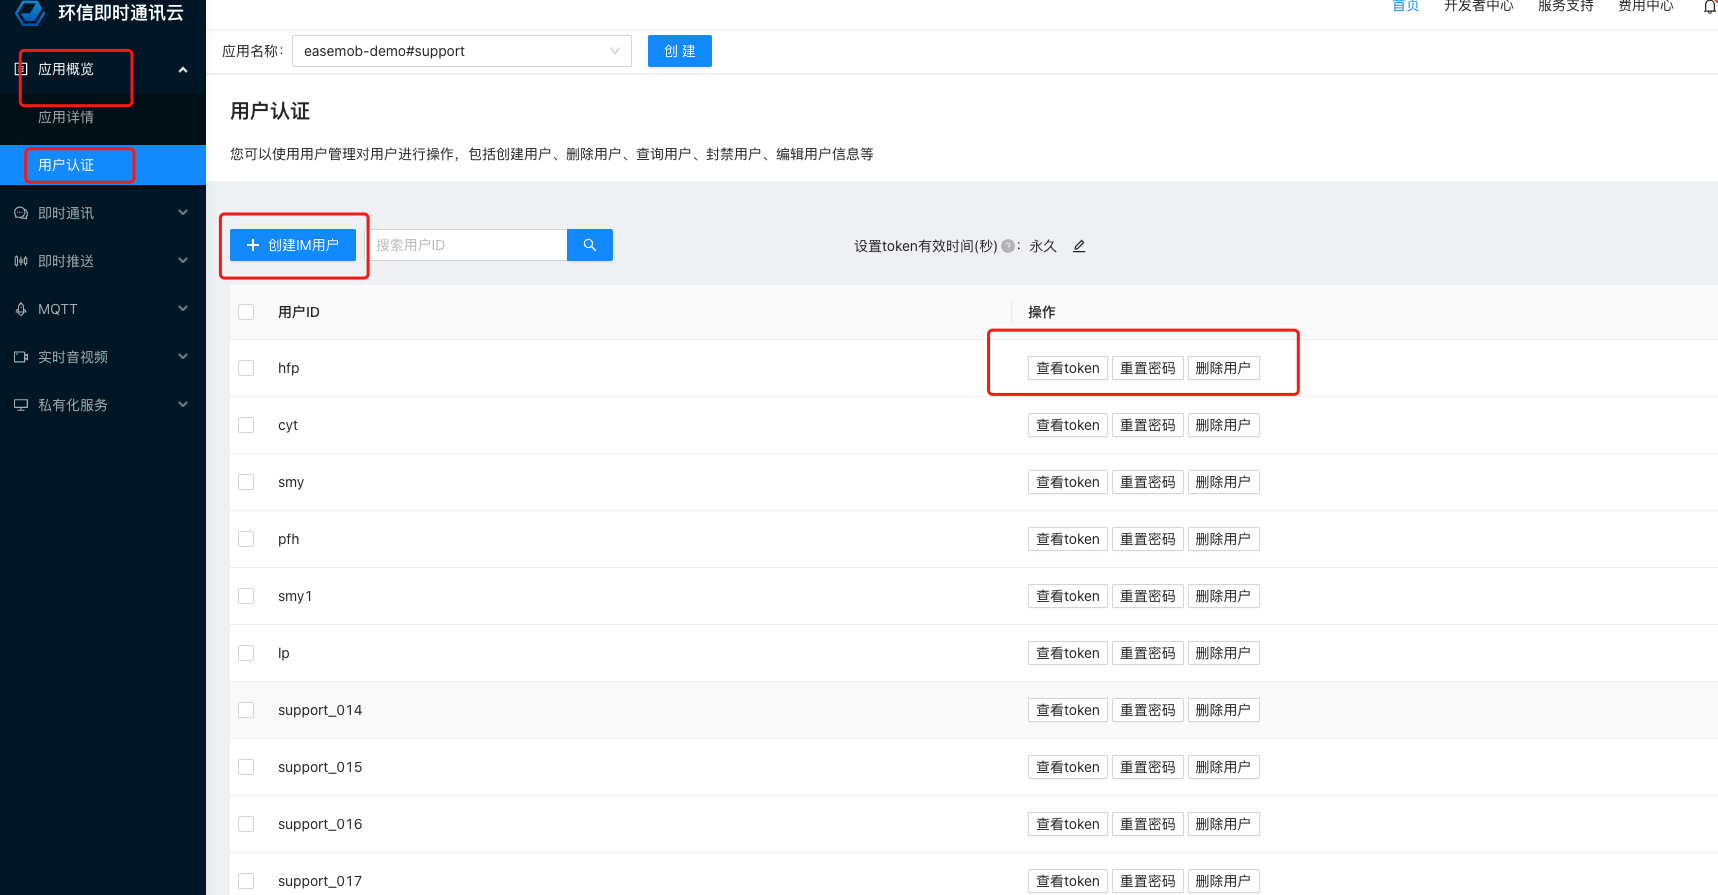Click the notification bell icon
Viewport: 1718px width, 895px height.
[x=1710, y=6]
